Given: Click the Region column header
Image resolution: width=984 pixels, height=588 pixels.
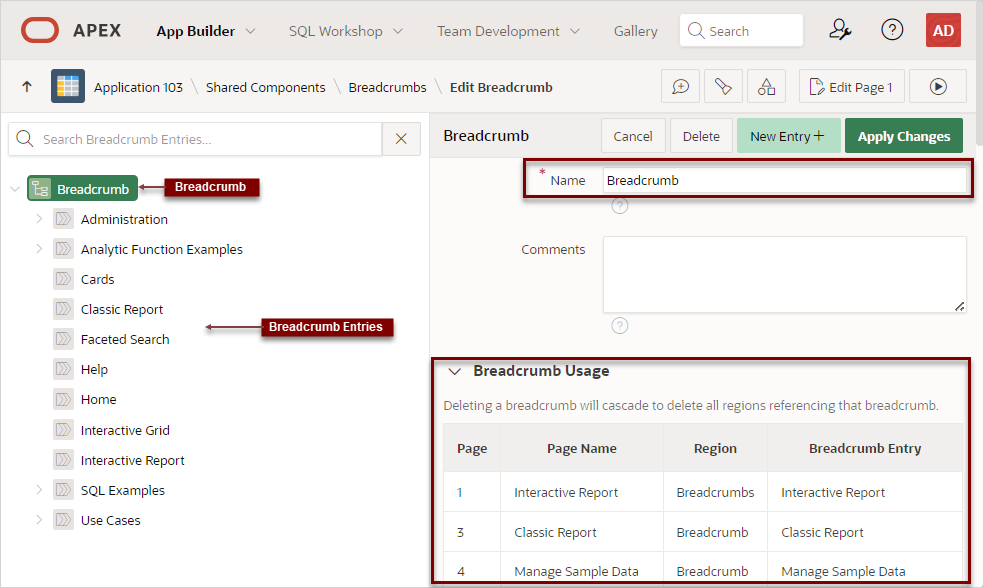Looking at the screenshot, I should [x=715, y=448].
